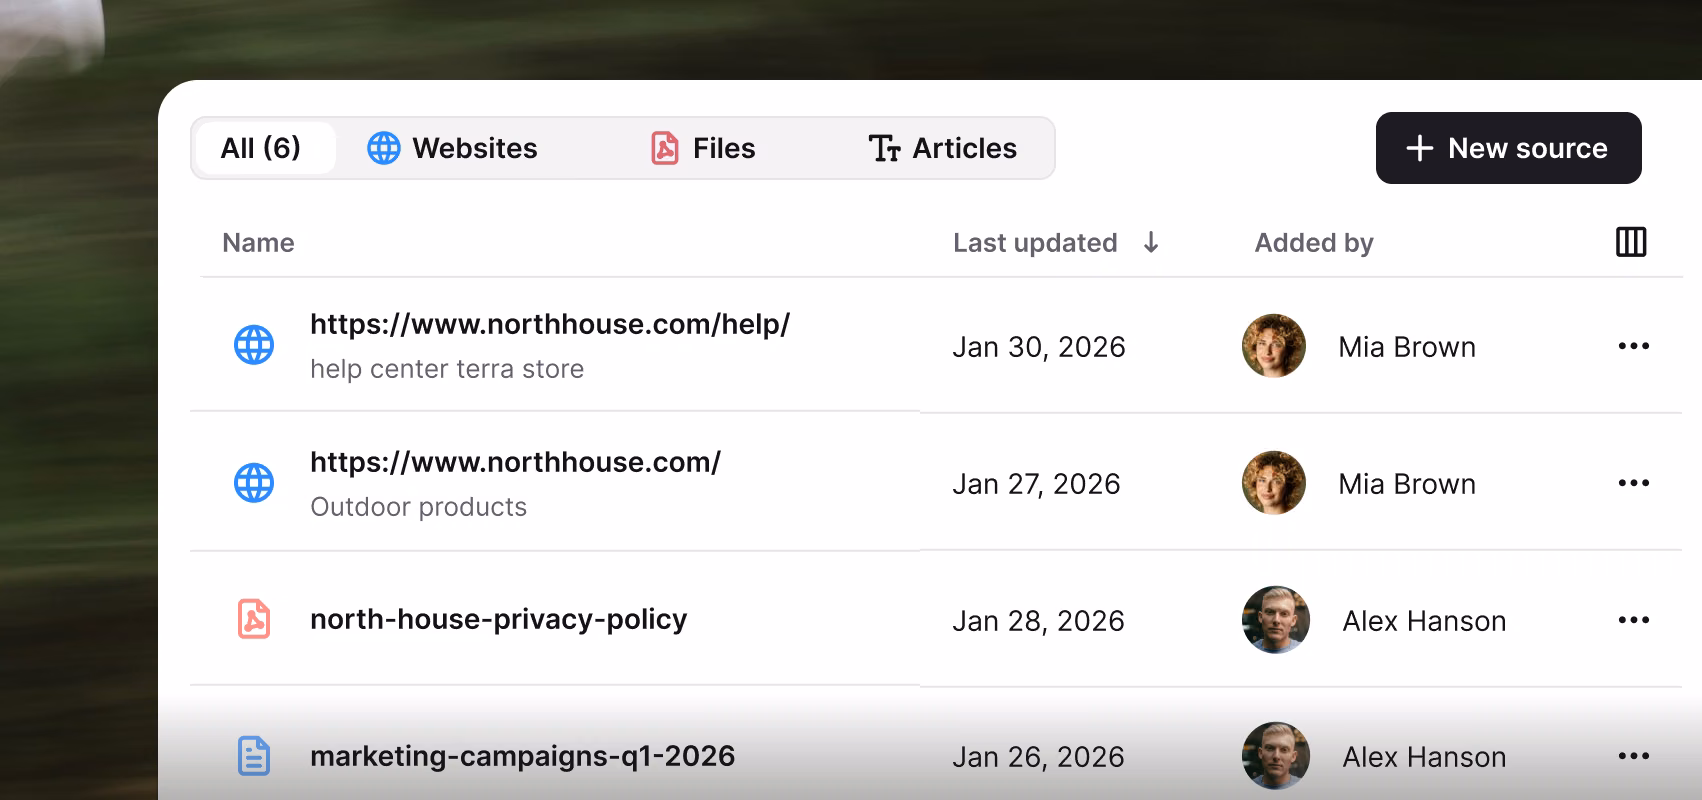This screenshot has width=1702, height=800.
Task: Open more options for north-house-privacy-policy row
Action: [x=1634, y=620]
